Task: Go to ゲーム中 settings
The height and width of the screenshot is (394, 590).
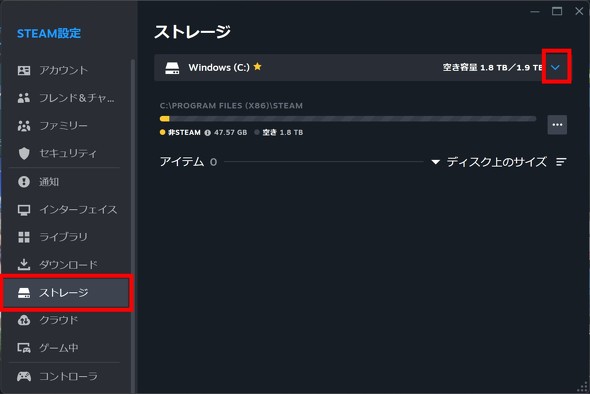Action: click(66, 347)
